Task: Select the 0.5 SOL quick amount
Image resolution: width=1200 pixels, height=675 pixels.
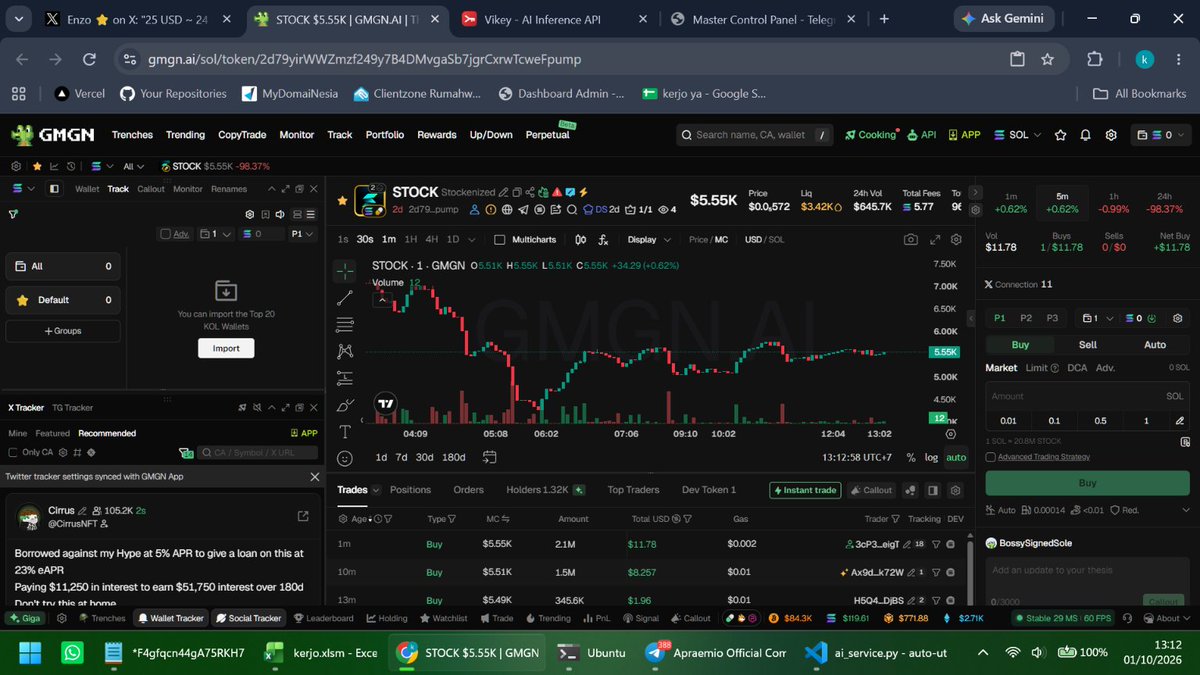Action: tap(1100, 421)
